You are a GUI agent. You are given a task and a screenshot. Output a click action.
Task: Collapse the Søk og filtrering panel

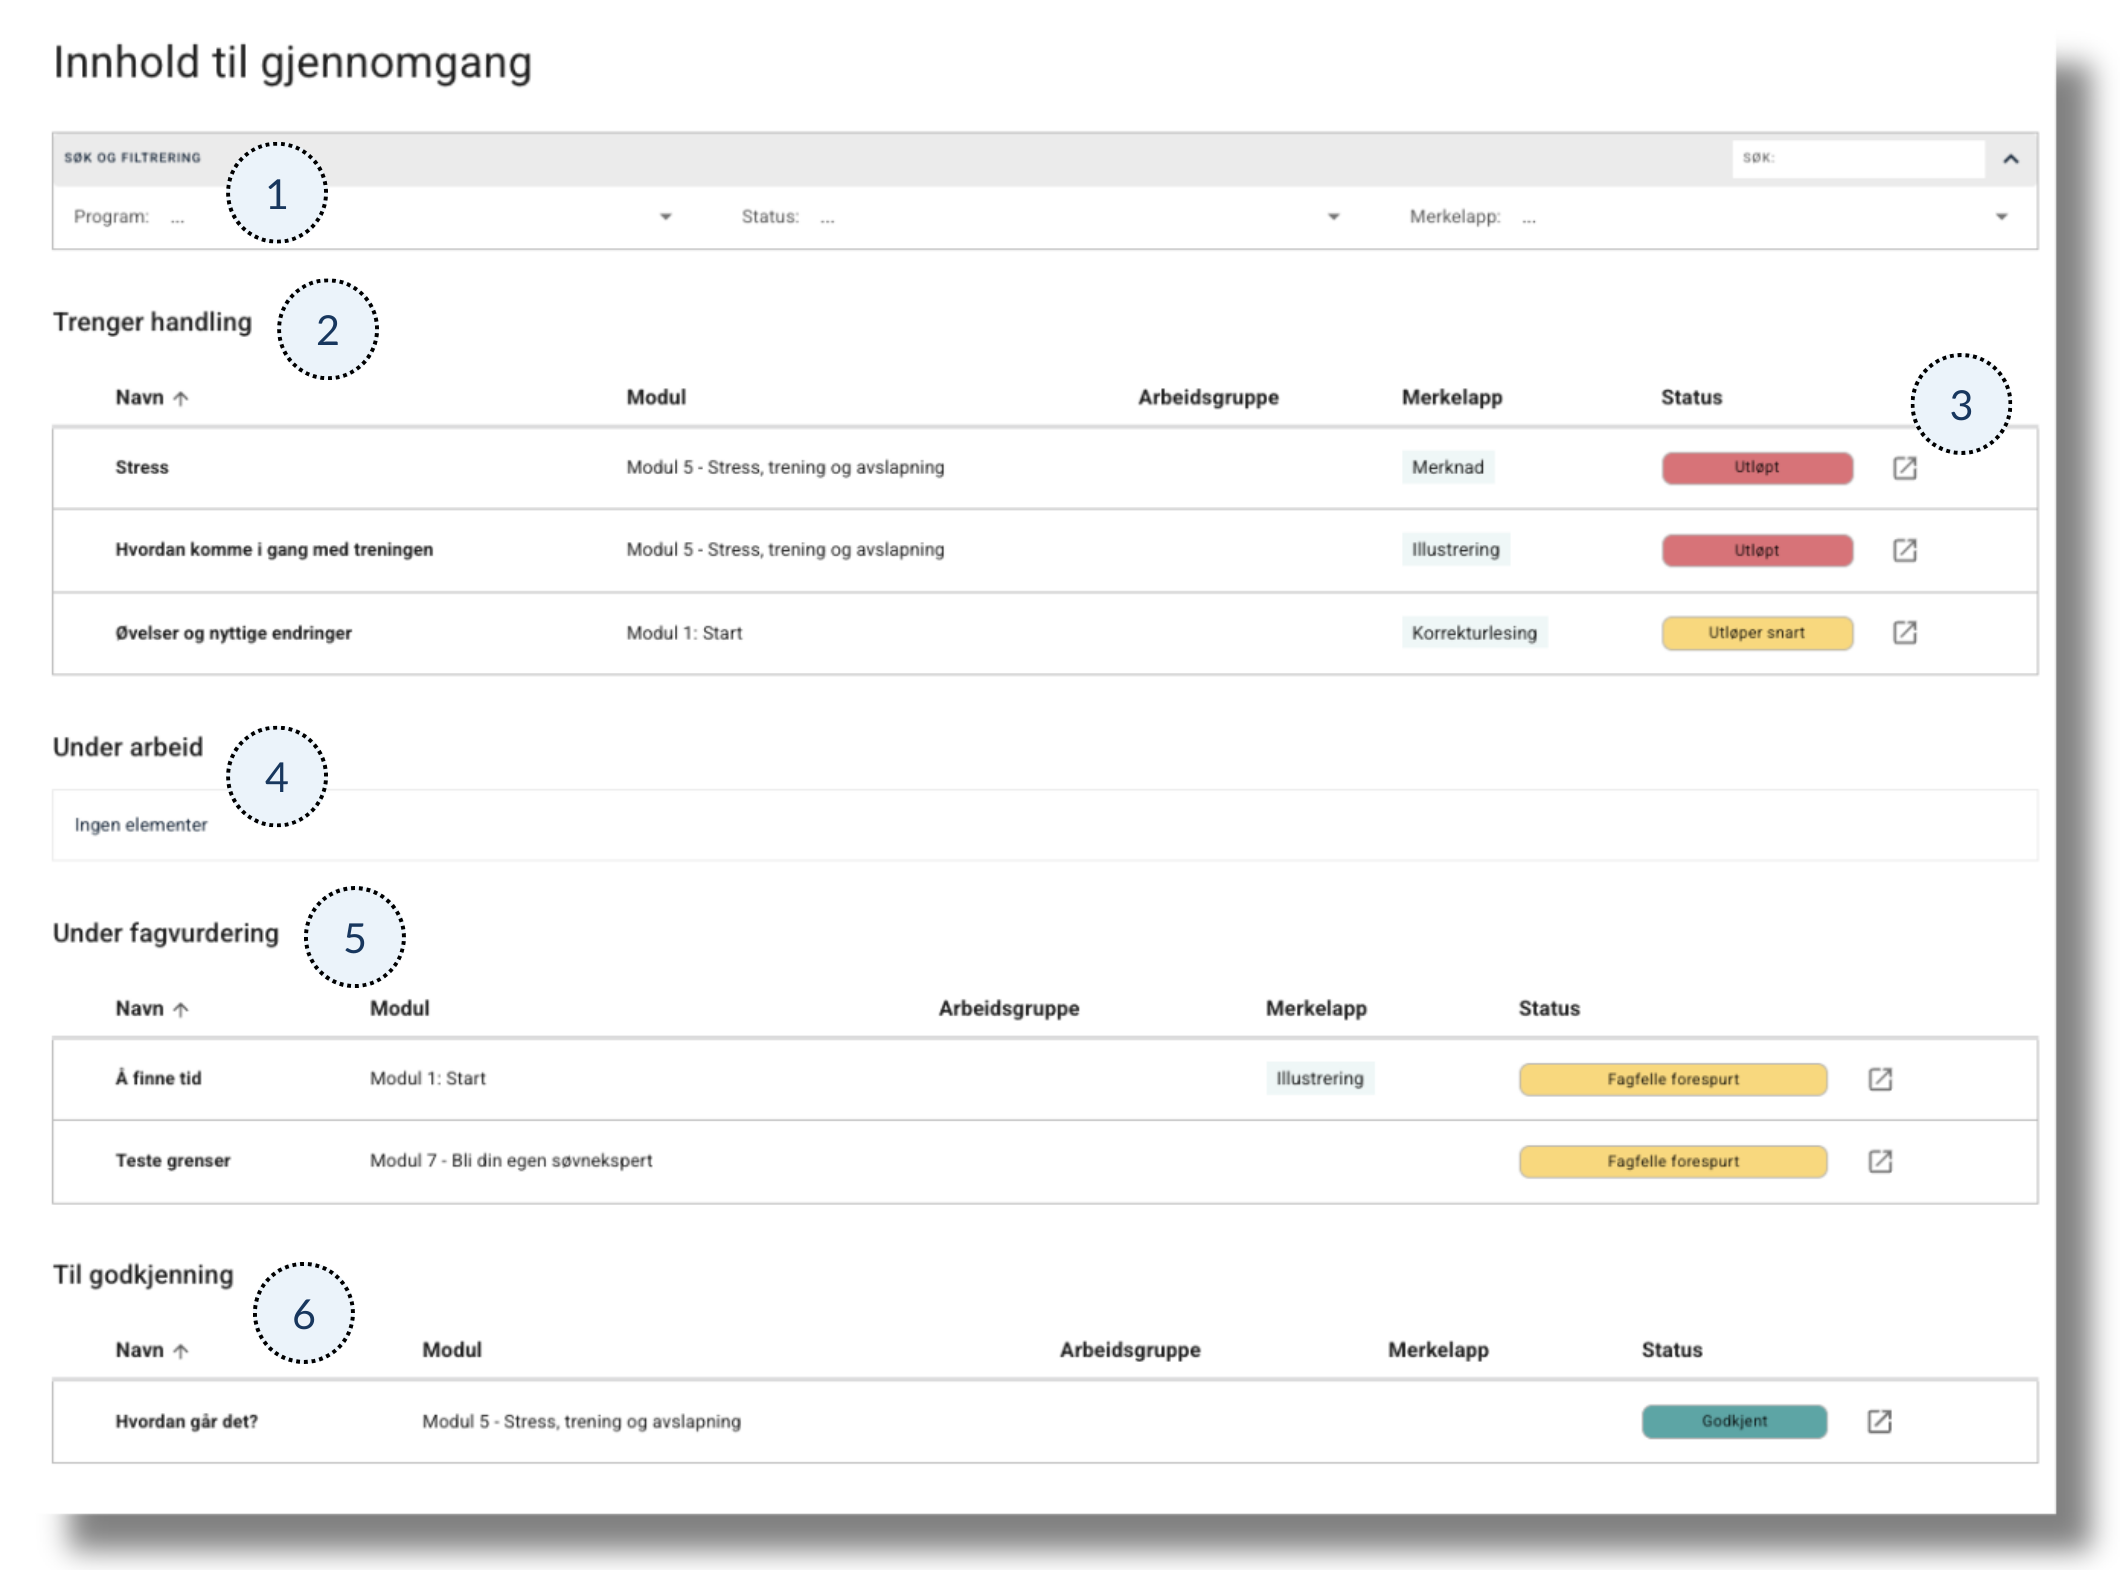[x=2010, y=159]
